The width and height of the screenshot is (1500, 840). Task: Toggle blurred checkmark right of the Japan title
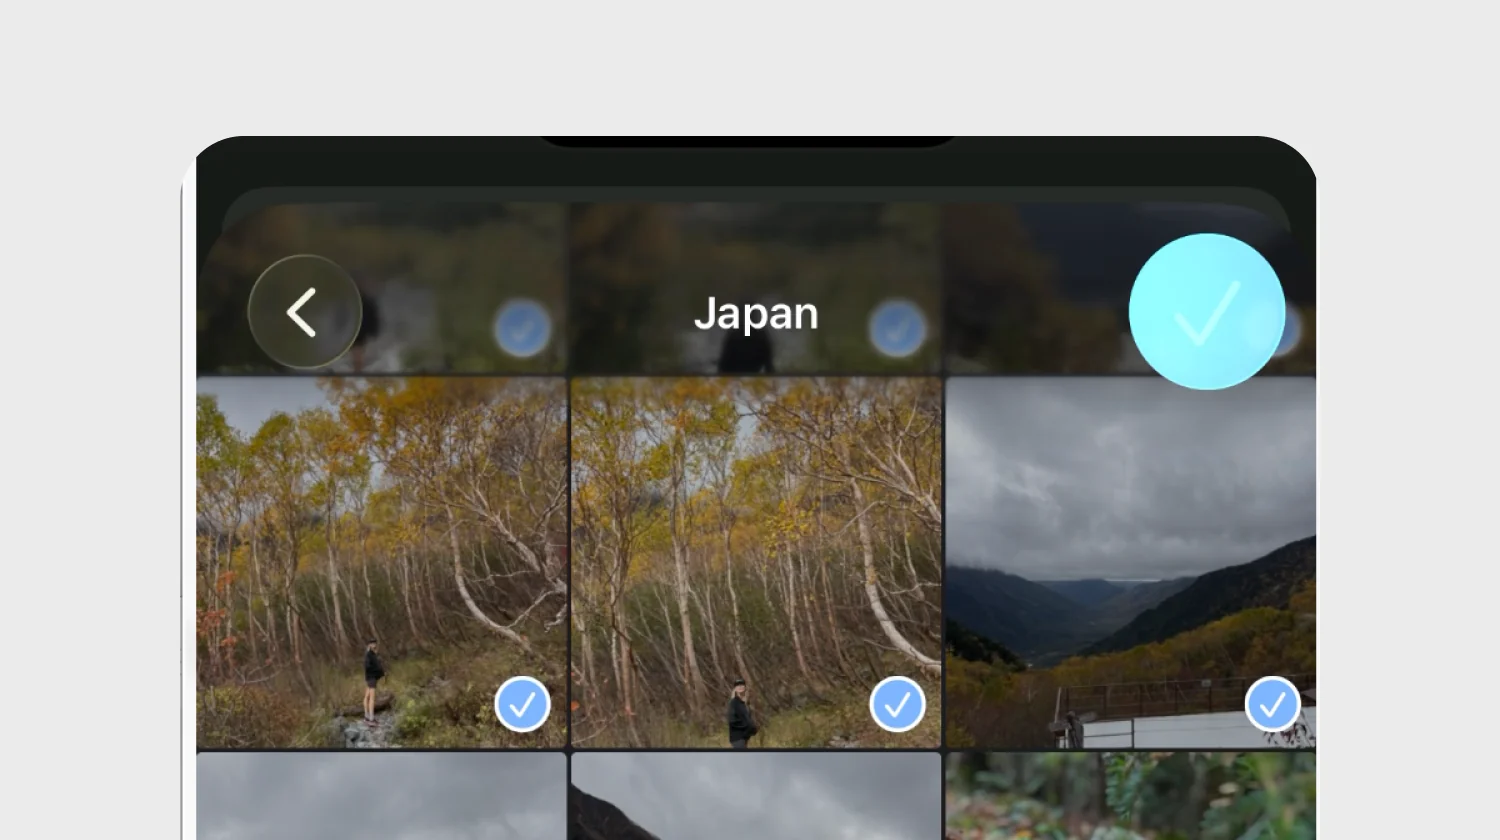click(x=897, y=329)
